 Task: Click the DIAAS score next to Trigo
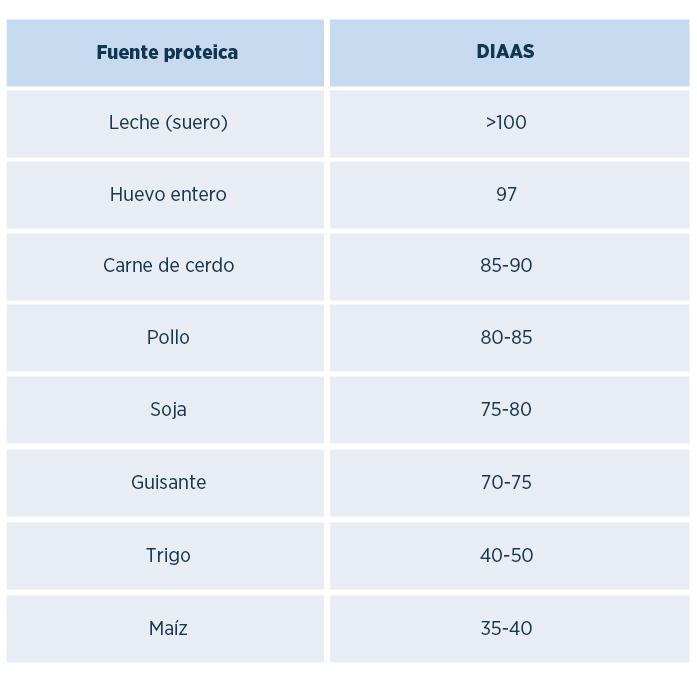coord(506,556)
